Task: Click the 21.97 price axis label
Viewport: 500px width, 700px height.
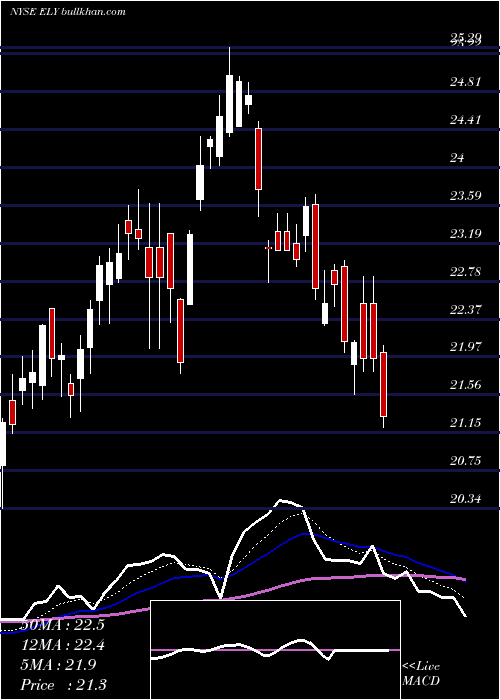Action: point(466,347)
